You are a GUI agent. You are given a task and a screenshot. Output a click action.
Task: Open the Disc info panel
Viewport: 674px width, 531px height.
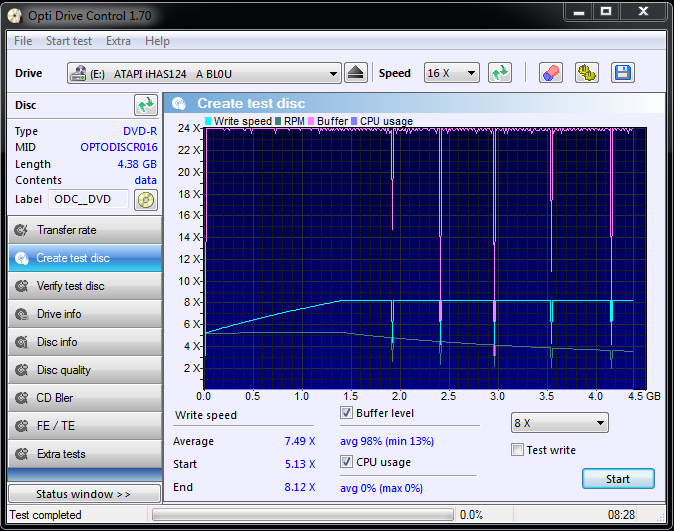coord(85,342)
